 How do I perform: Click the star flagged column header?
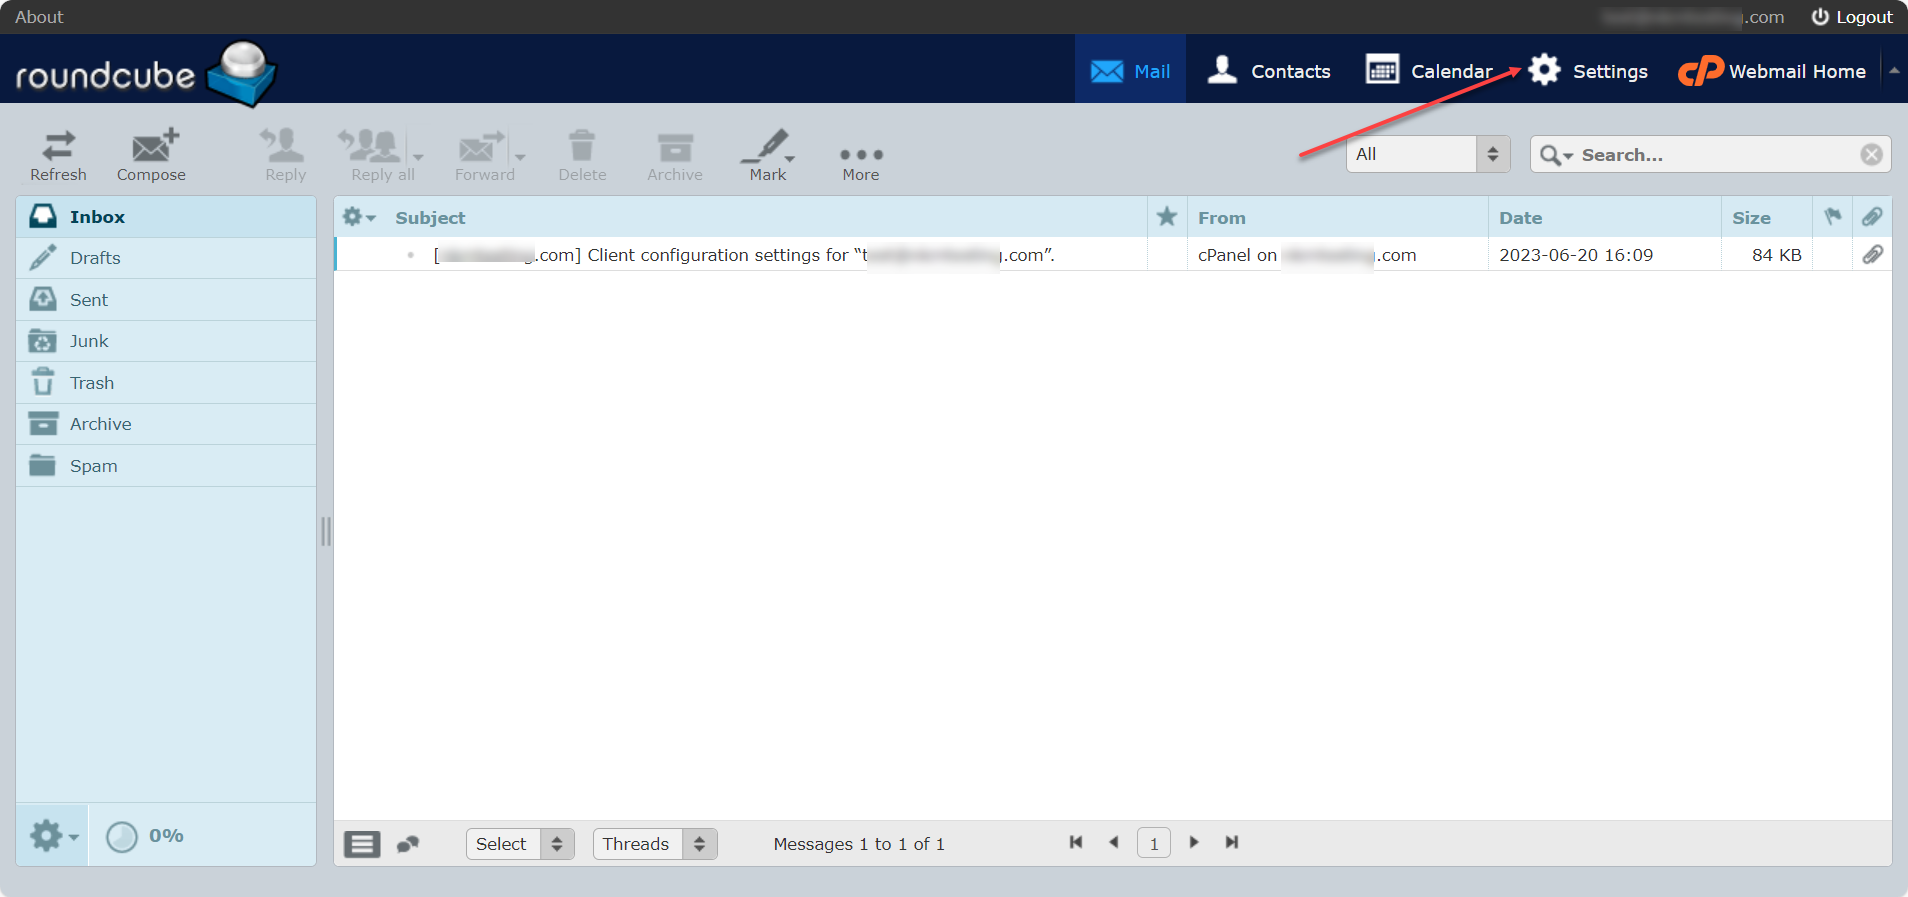pos(1166,217)
